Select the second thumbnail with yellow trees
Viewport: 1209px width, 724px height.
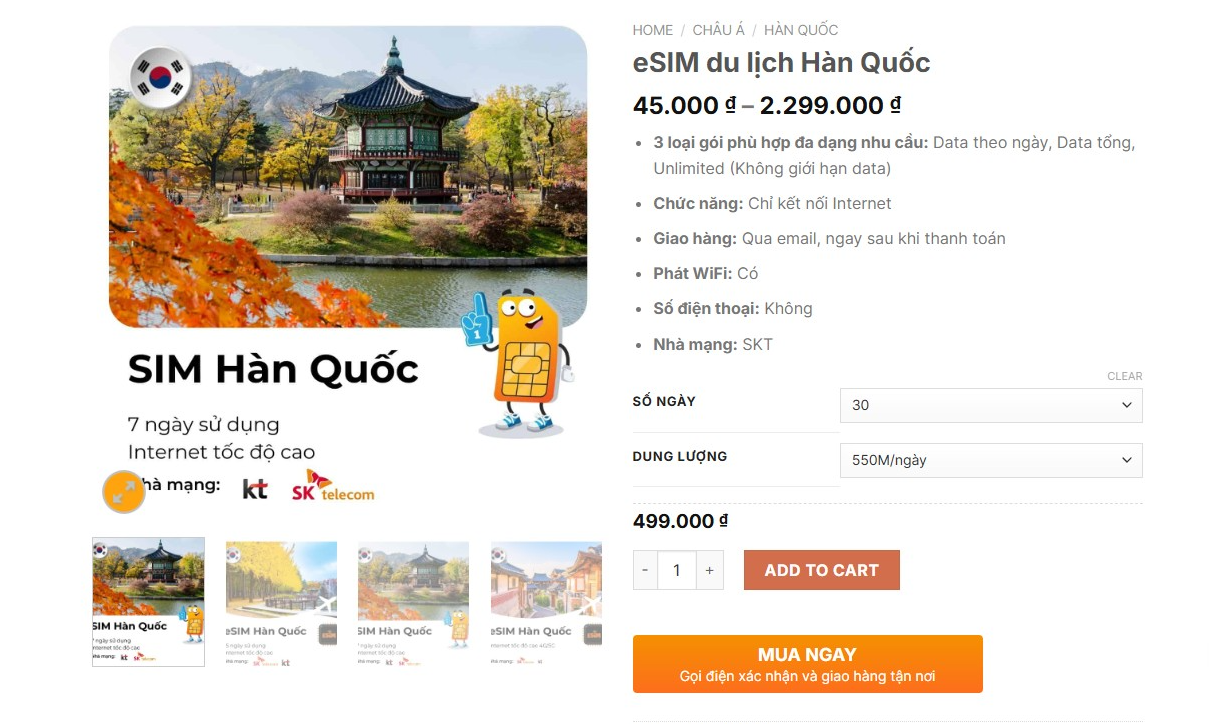pos(281,604)
